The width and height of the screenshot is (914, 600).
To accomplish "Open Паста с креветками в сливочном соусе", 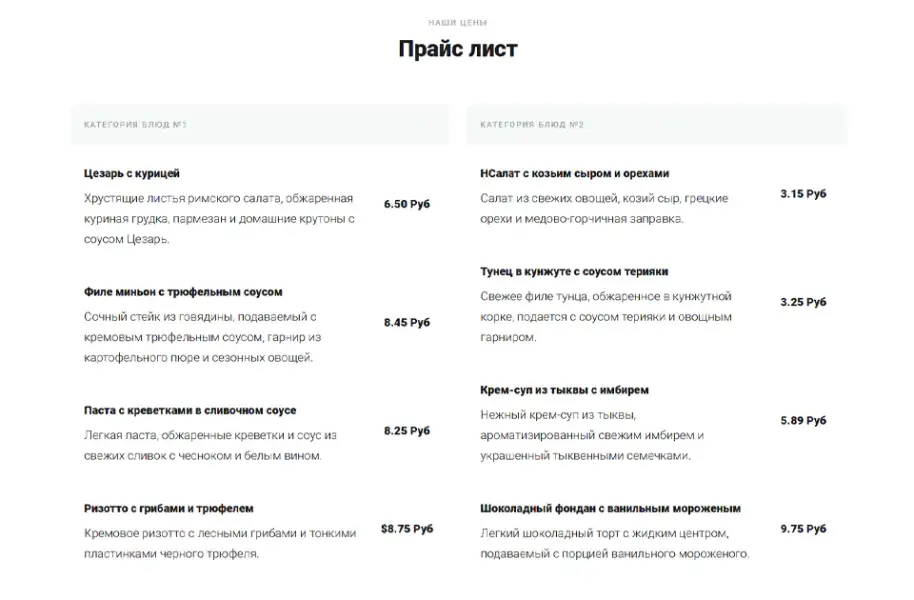I will 190,410.
